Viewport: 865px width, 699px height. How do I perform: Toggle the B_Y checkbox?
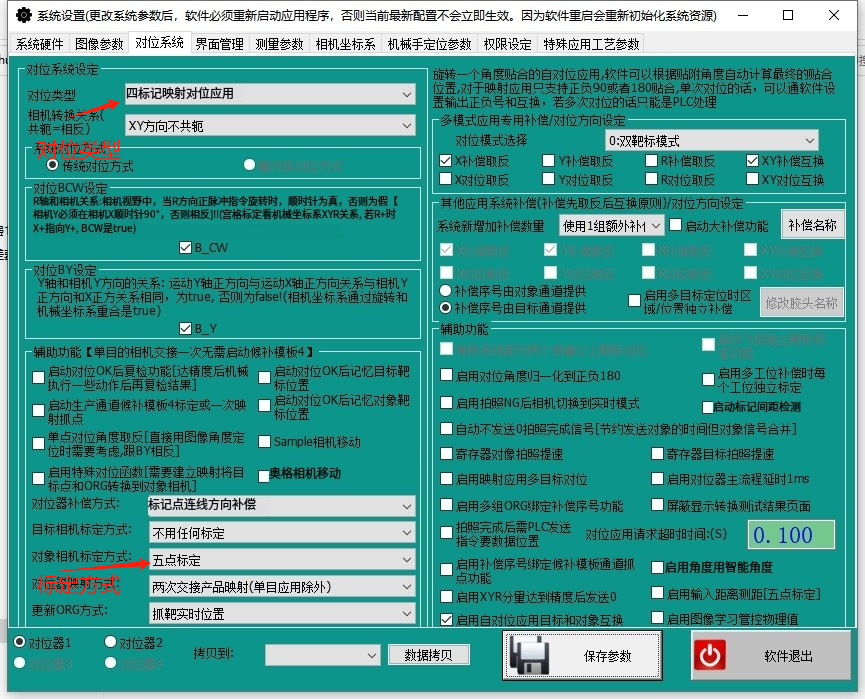coord(185,328)
